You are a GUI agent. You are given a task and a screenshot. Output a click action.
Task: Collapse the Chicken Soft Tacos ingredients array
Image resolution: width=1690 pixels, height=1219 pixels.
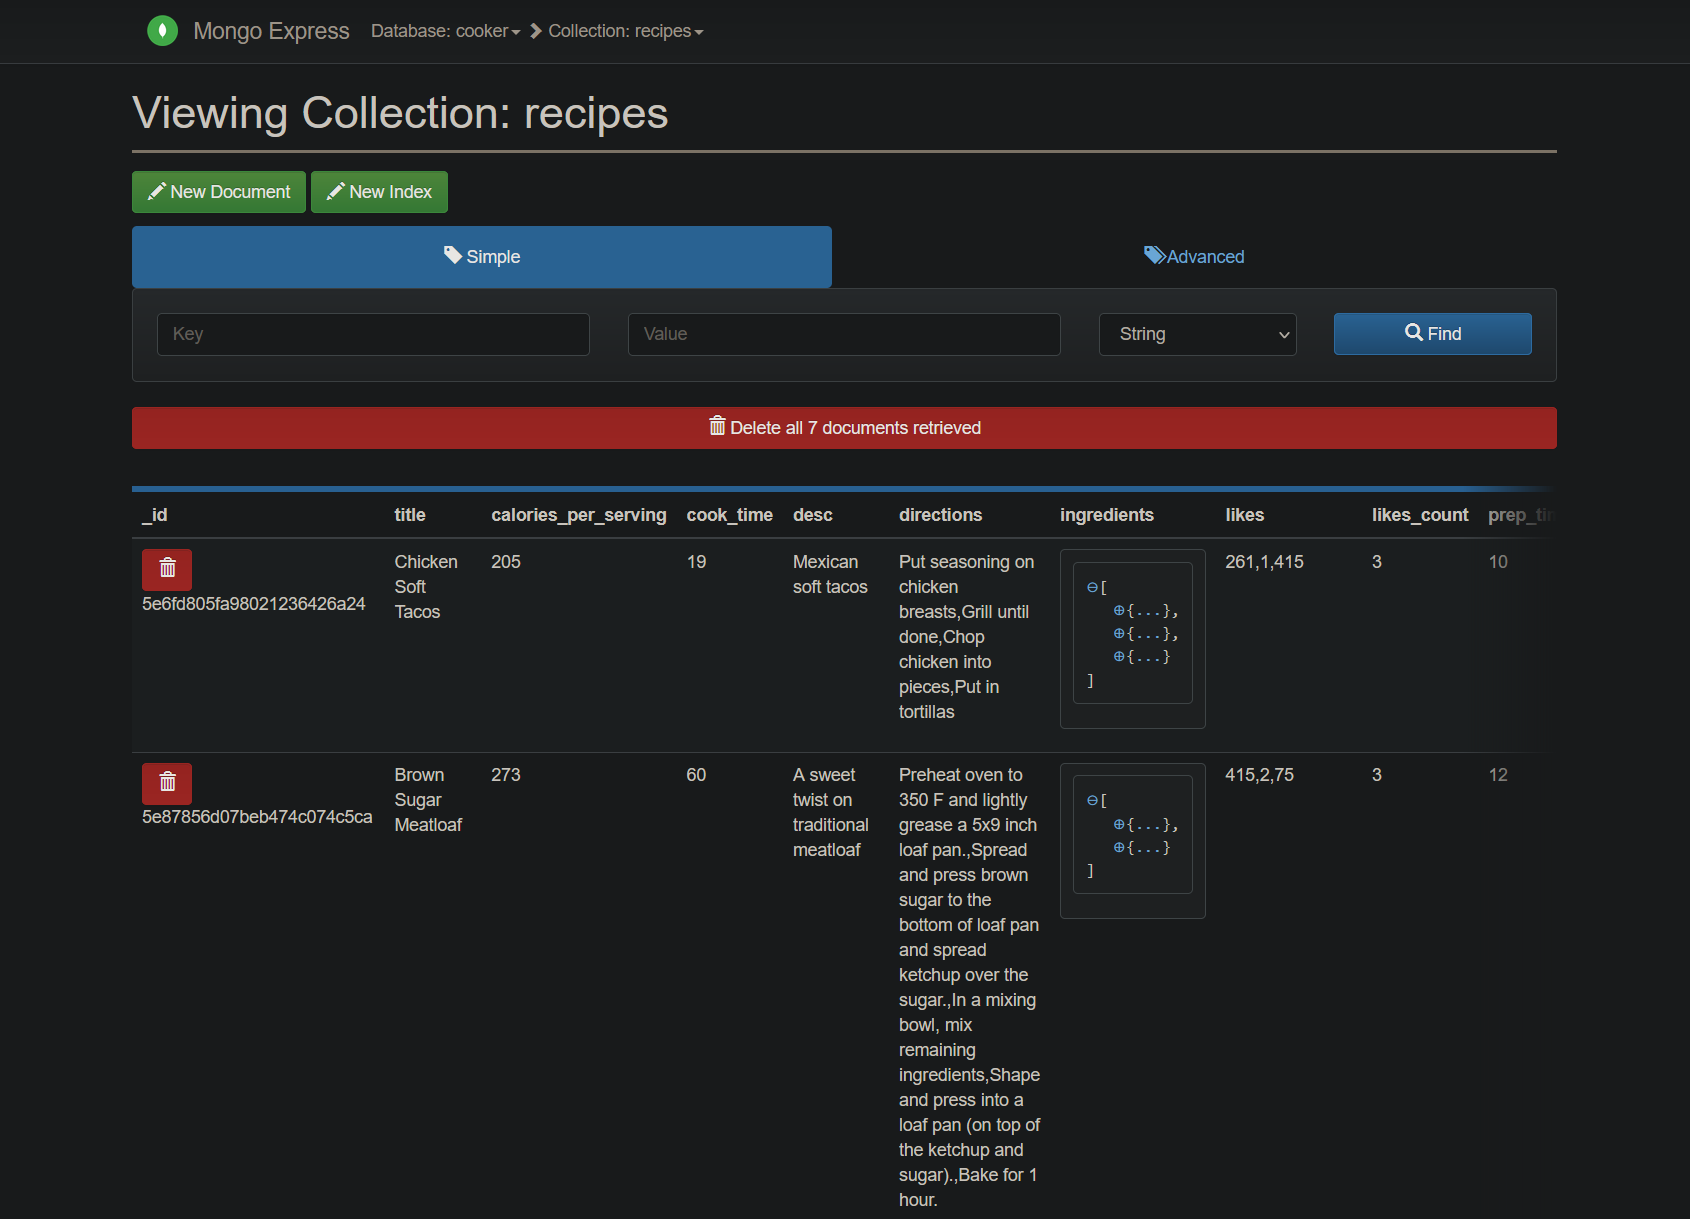click(1092, 588)
